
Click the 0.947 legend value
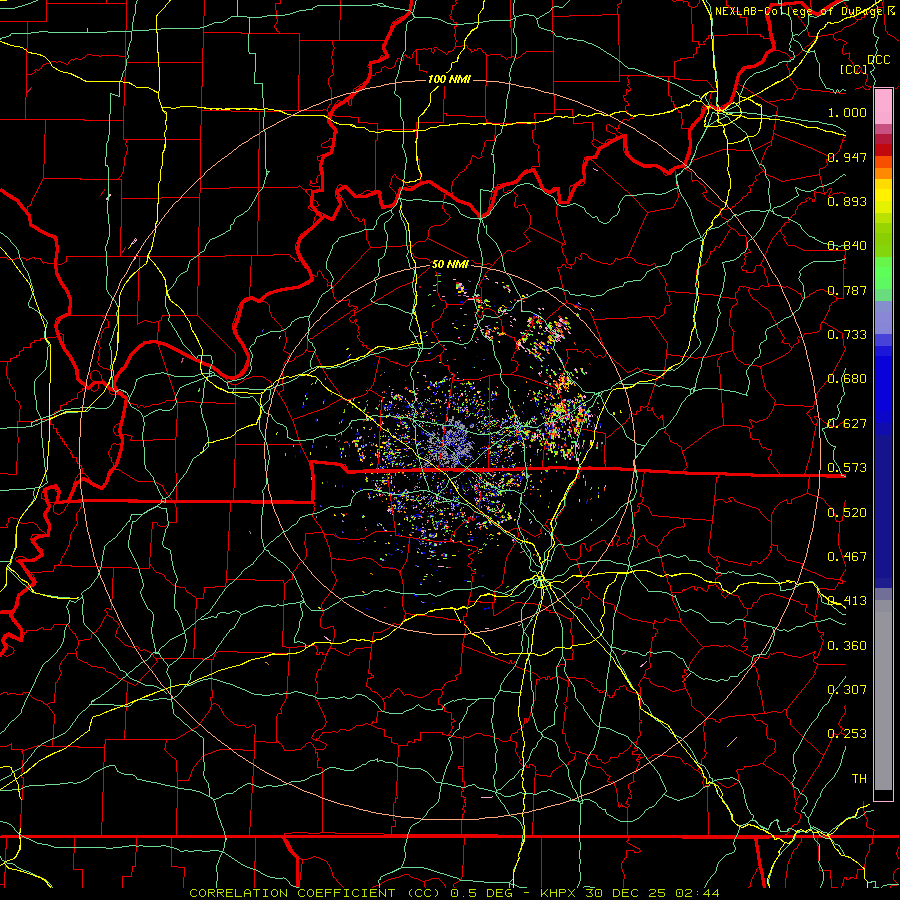(847, 157)
